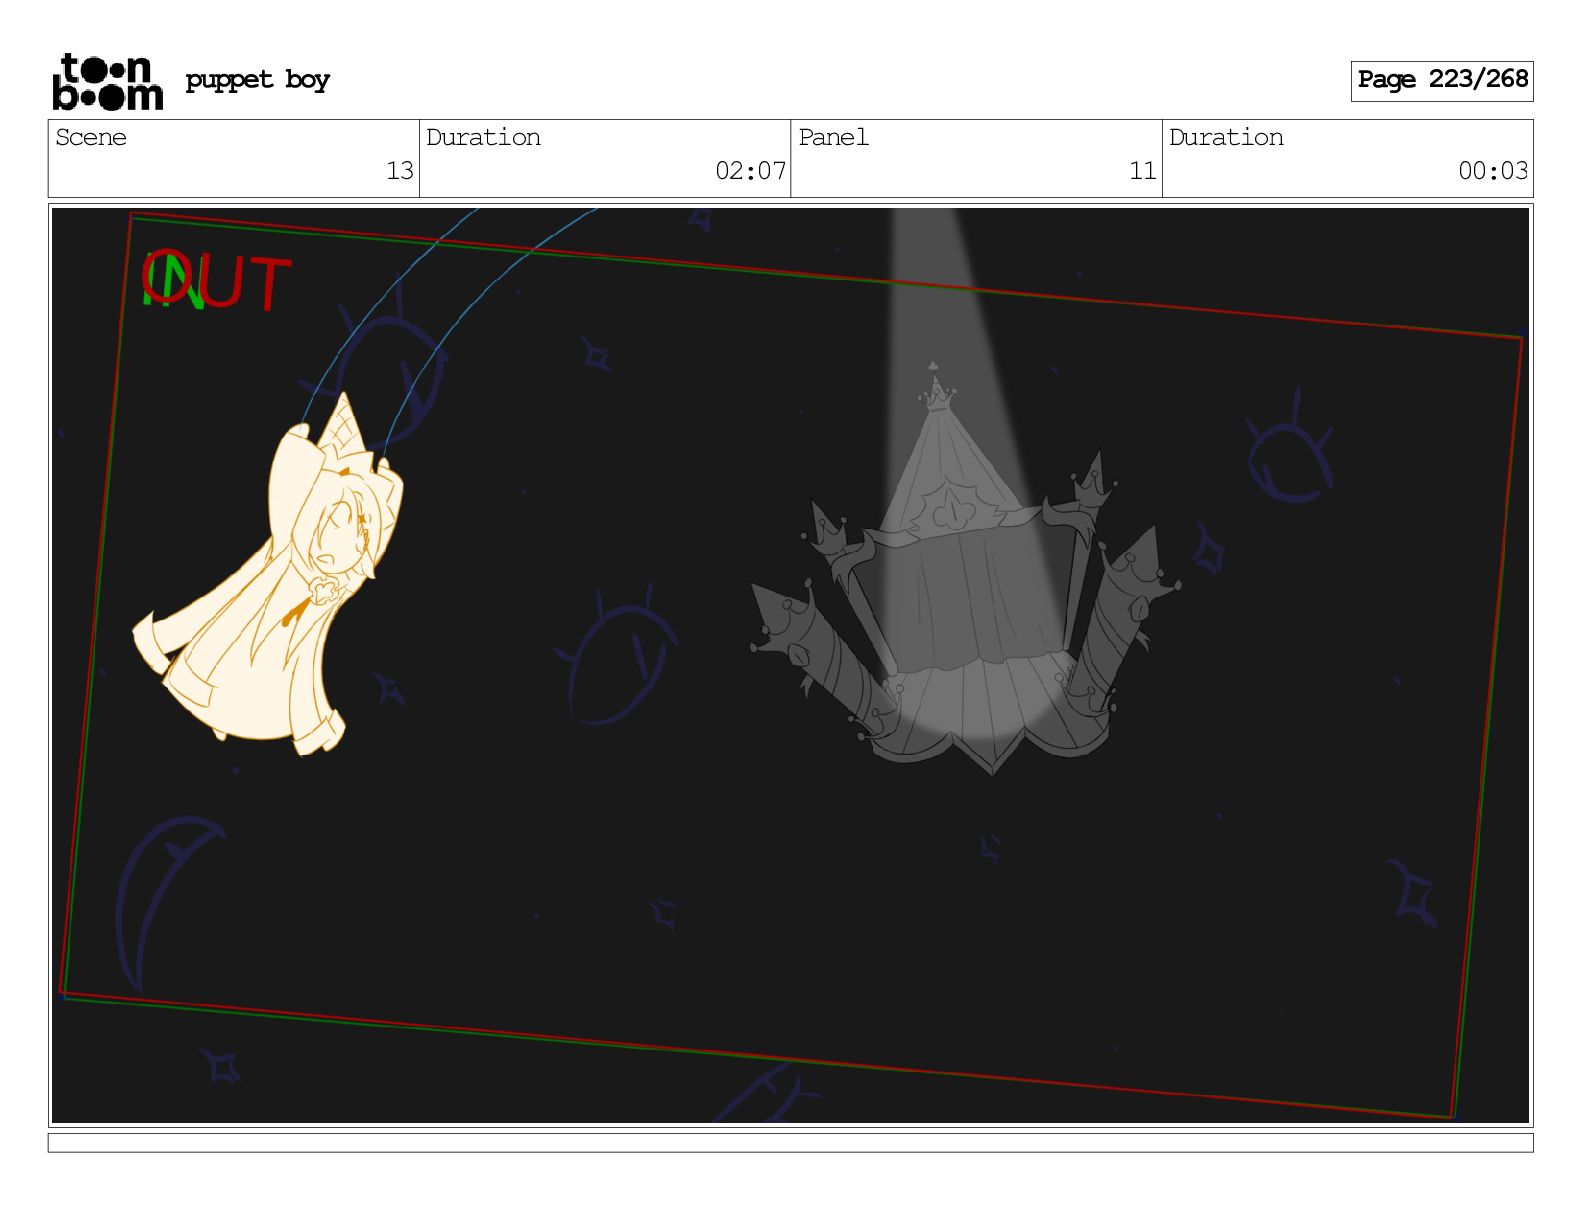Select the 'puppet boy' project title
This screenshot has height=1224, width=1584.
pyautogui.click(x=257, y=80)
